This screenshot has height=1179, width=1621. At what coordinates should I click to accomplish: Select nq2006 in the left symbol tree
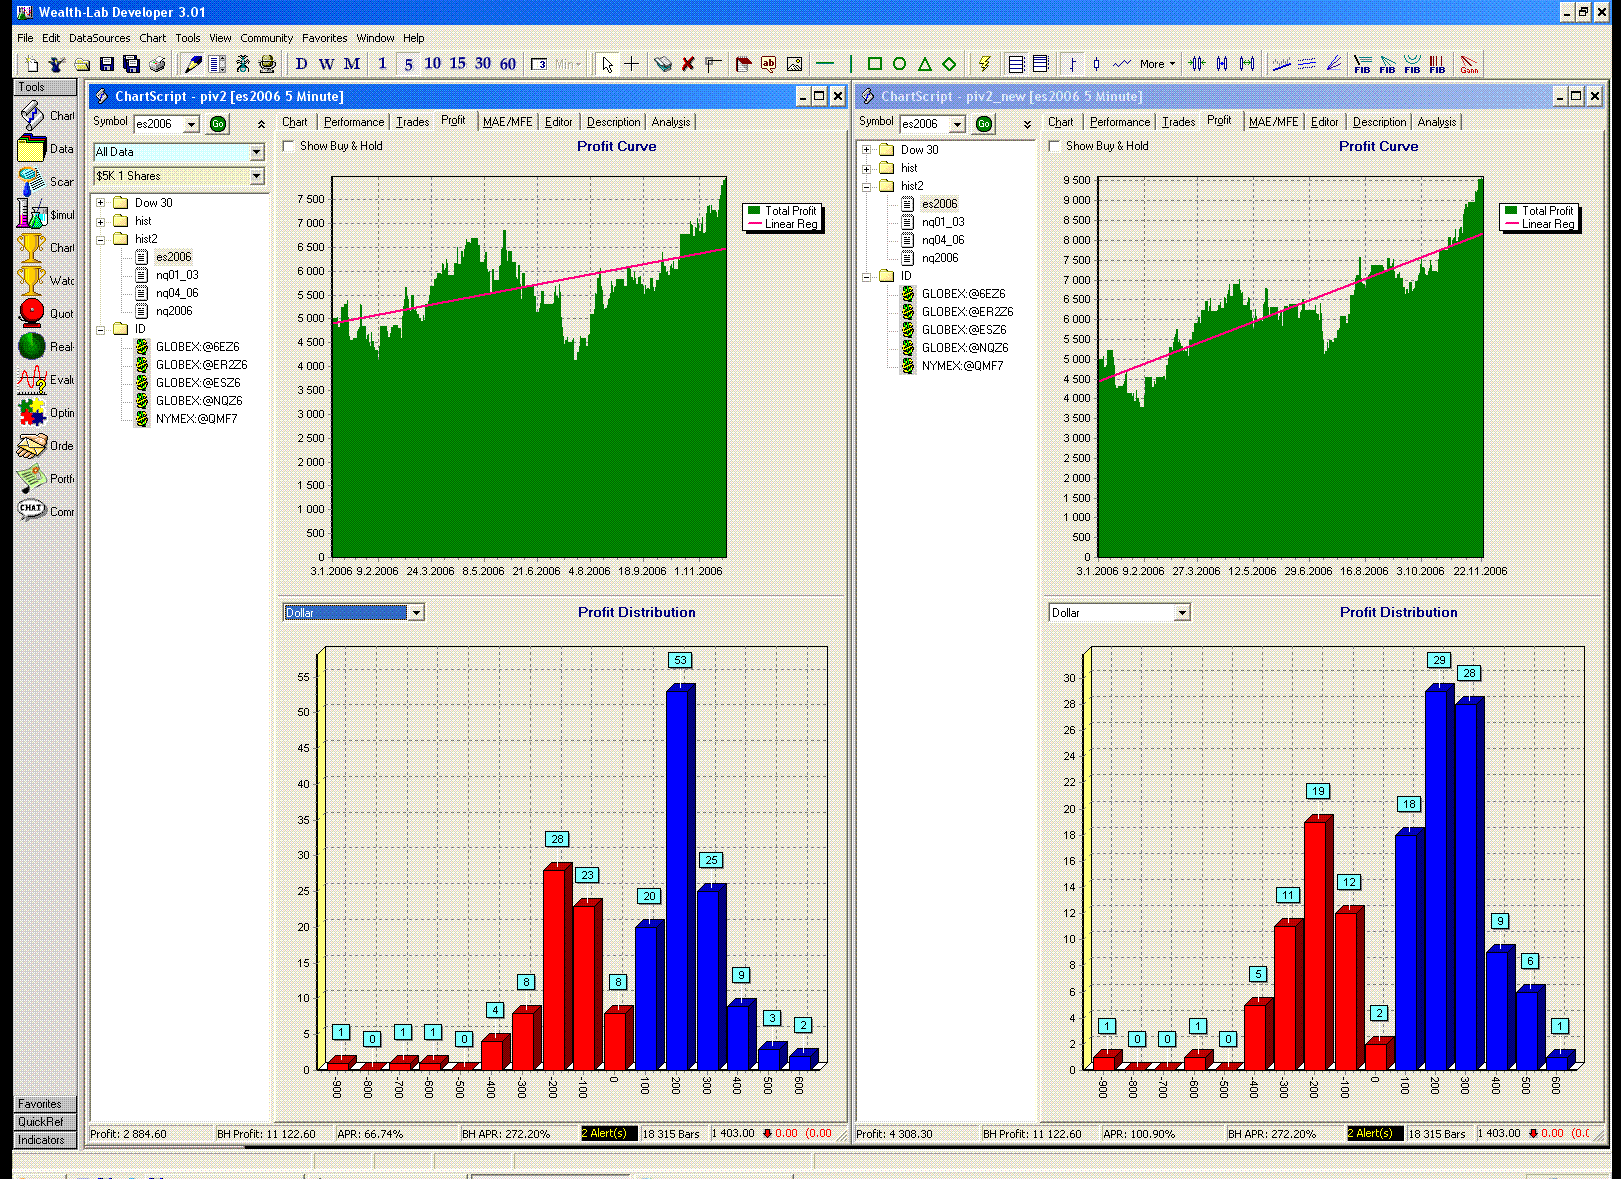[174, 311]
